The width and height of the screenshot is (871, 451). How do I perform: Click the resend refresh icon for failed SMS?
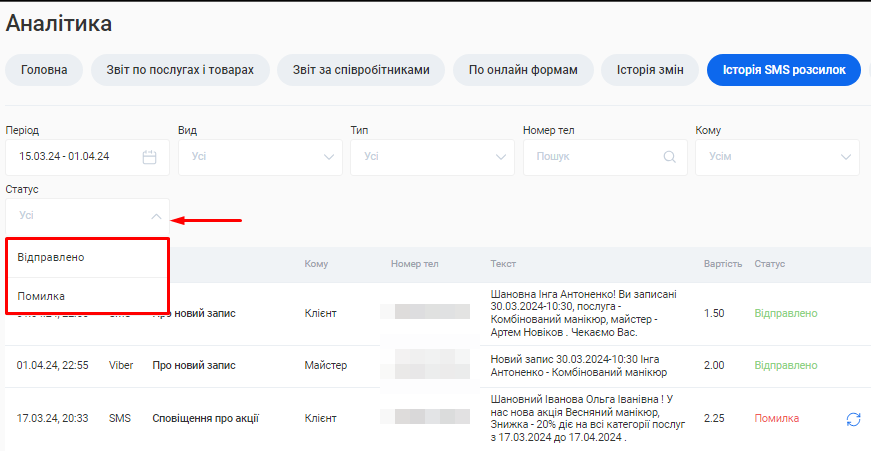pyautogui.click(x=853, y=419)
